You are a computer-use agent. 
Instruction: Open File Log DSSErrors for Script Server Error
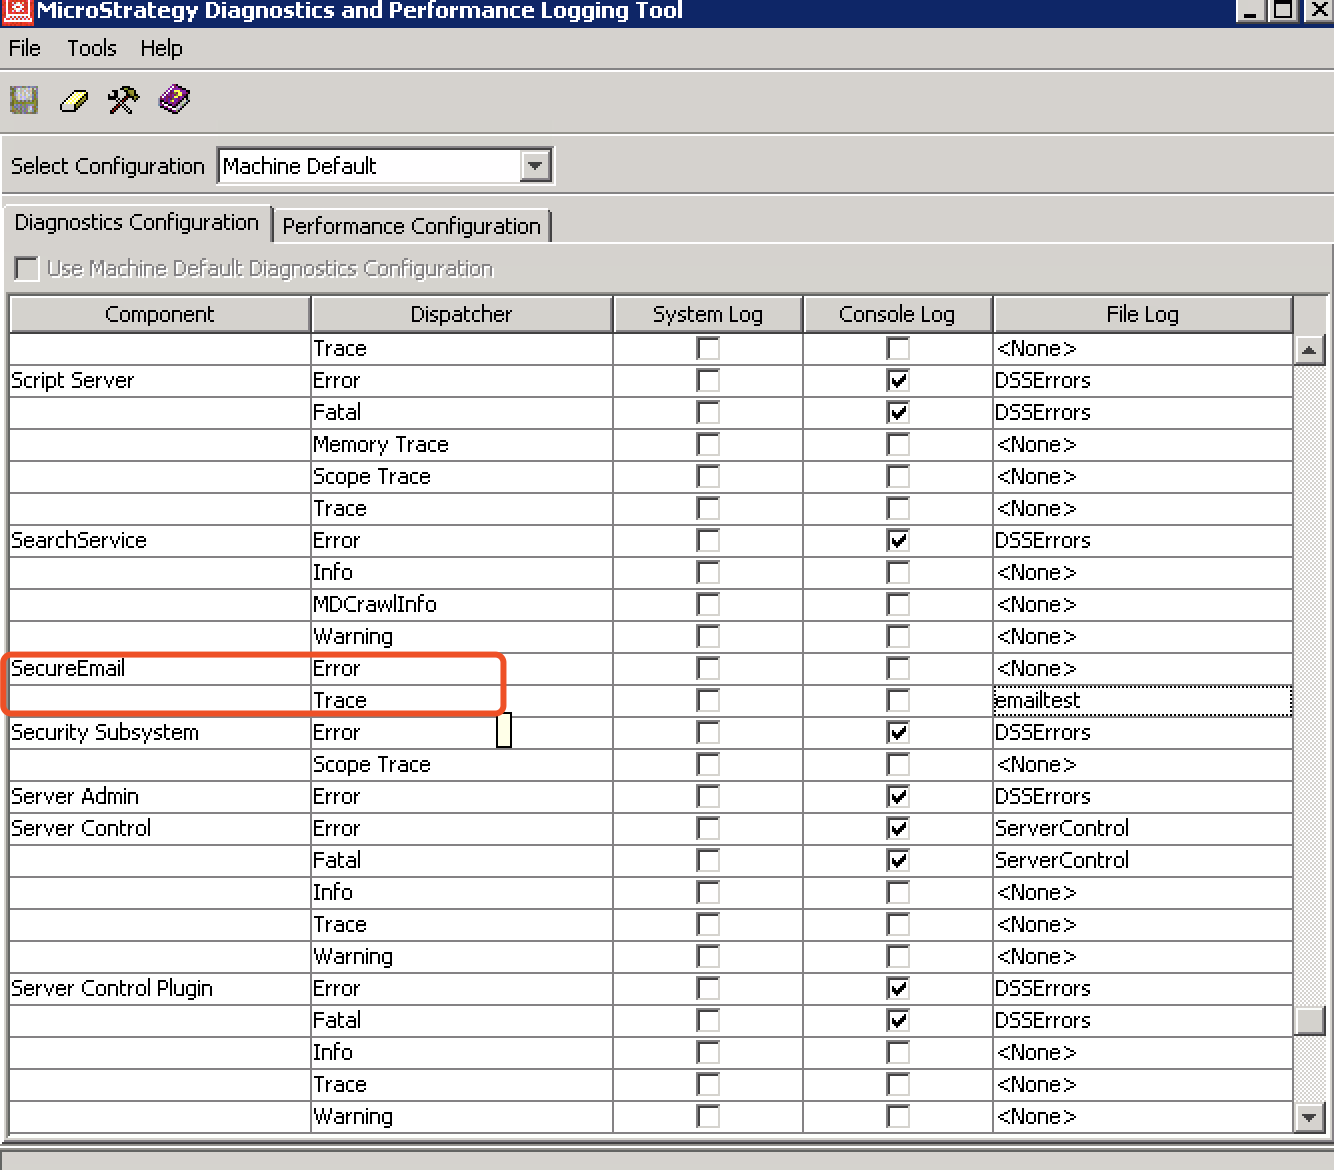[x=1143, y=380]
